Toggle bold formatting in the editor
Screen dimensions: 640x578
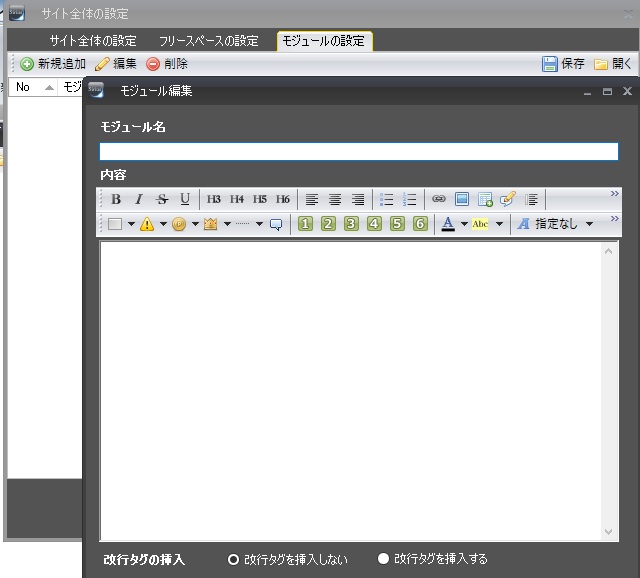tap(116, 199)
